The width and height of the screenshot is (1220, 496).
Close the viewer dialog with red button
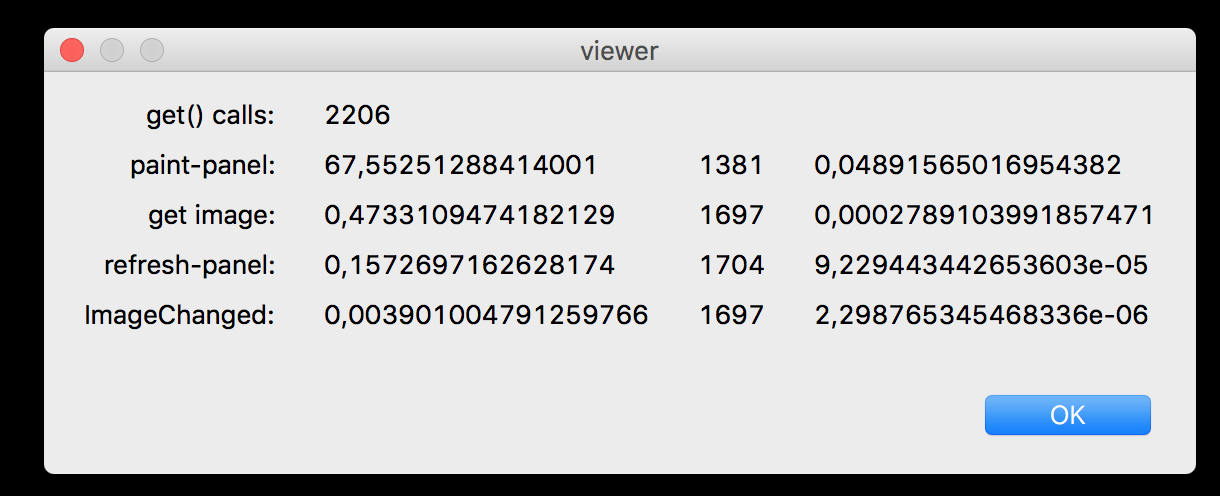tap(72, 50)
